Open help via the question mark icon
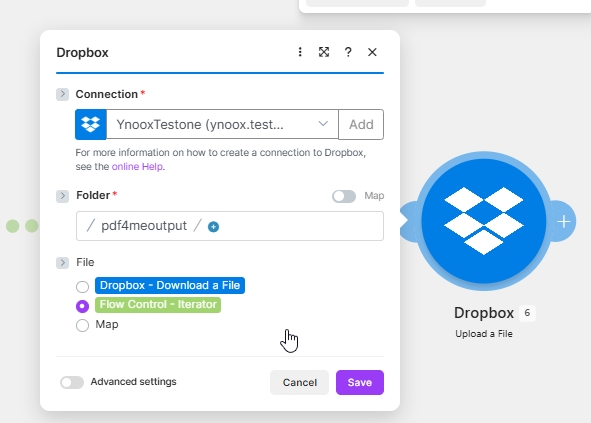This screenshot has width=591, height=423. tap(348, 52)
